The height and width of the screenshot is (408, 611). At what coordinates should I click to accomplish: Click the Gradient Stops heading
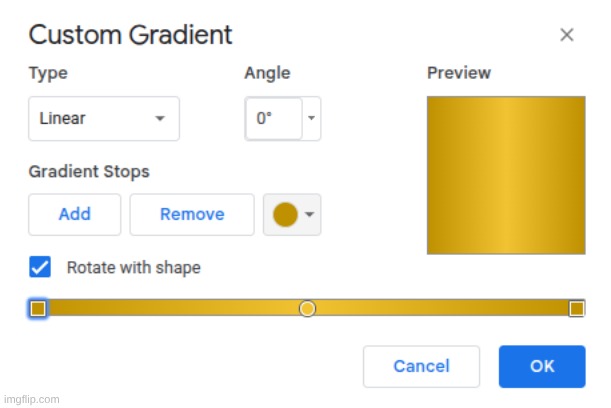89,172
